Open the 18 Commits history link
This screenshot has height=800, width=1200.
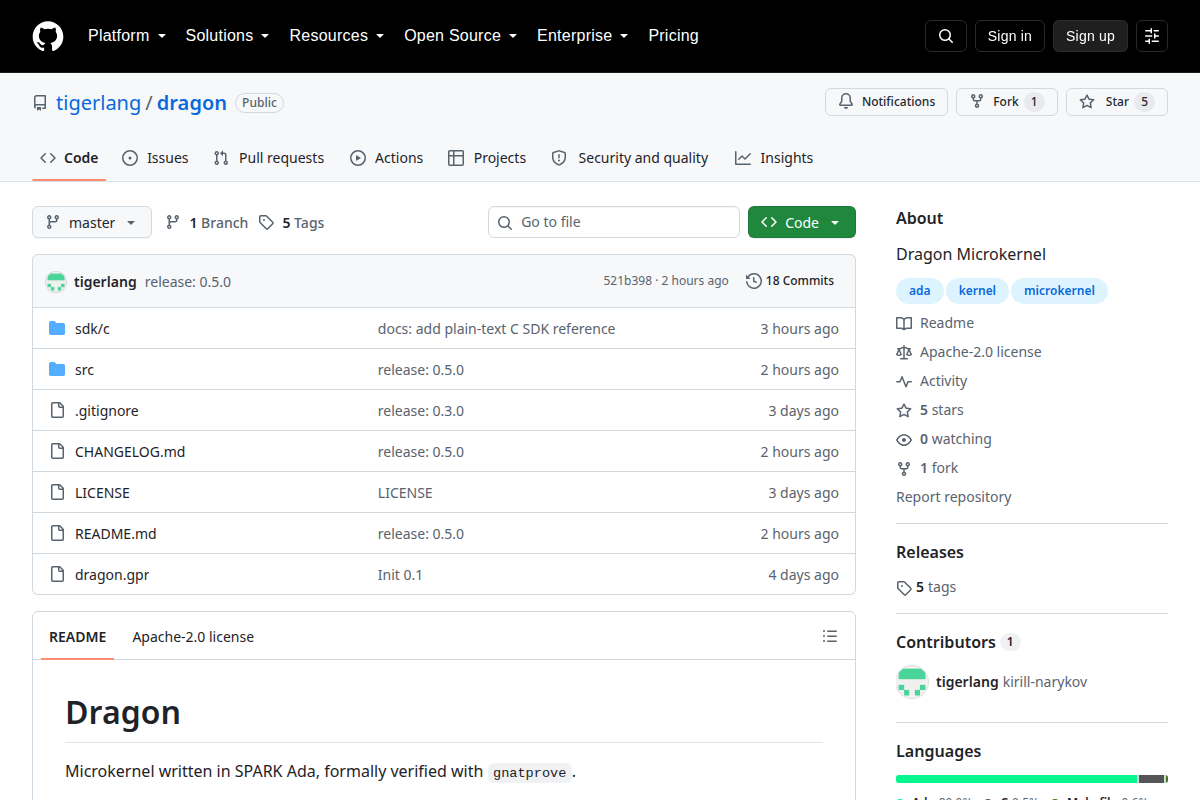coord(790,281)
